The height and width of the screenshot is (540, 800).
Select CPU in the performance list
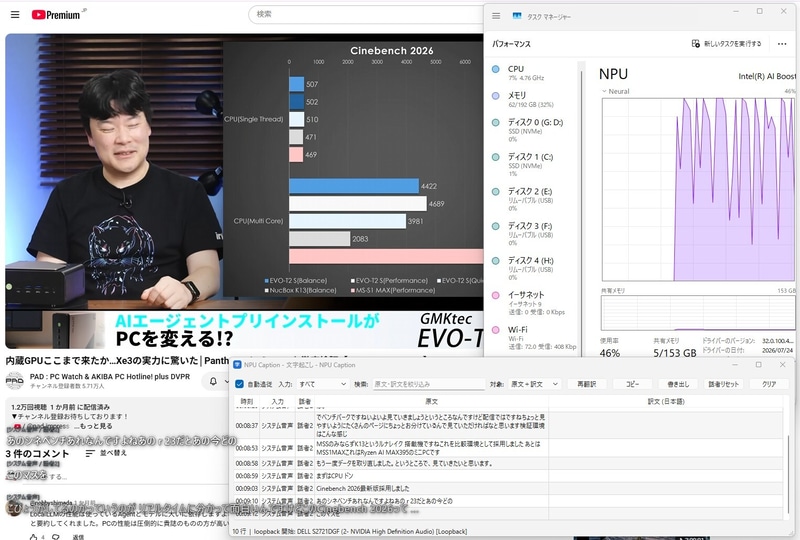coord(533,72)
